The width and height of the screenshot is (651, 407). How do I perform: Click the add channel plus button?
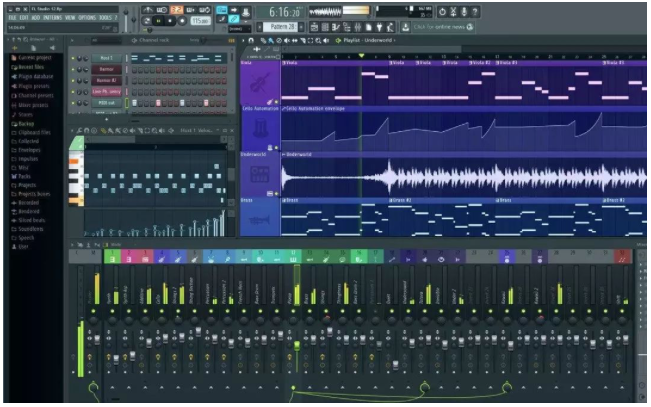[106, 119]
